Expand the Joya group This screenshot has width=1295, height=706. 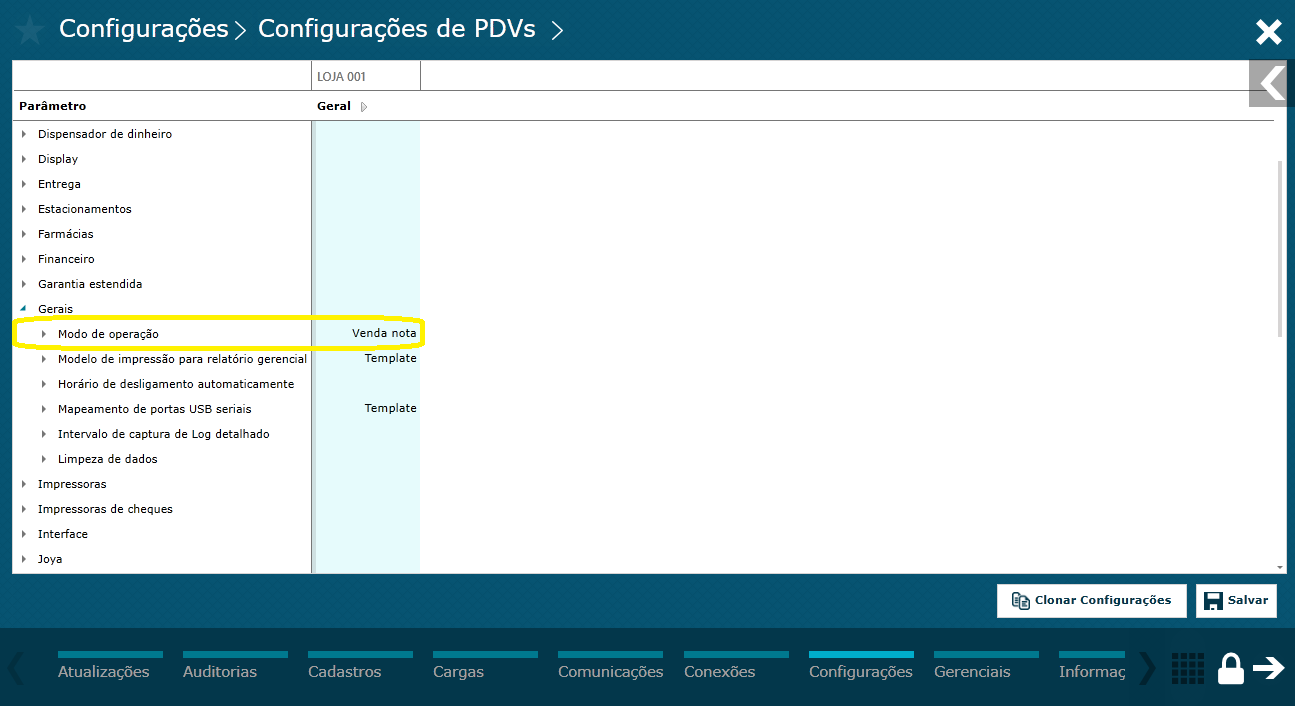24,559
